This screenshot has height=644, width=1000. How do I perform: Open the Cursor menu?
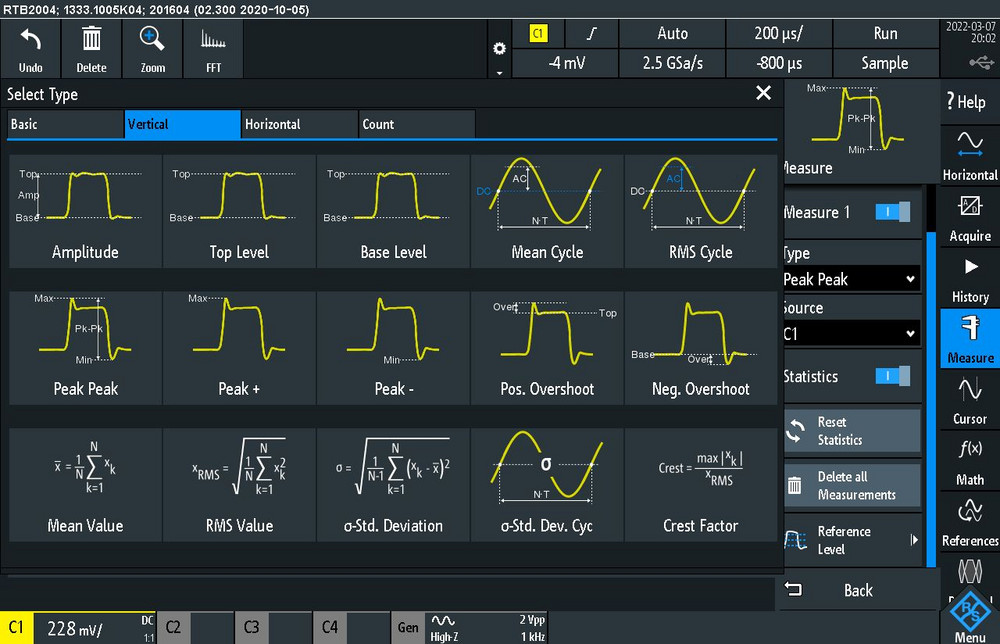[x=970, y=400]
